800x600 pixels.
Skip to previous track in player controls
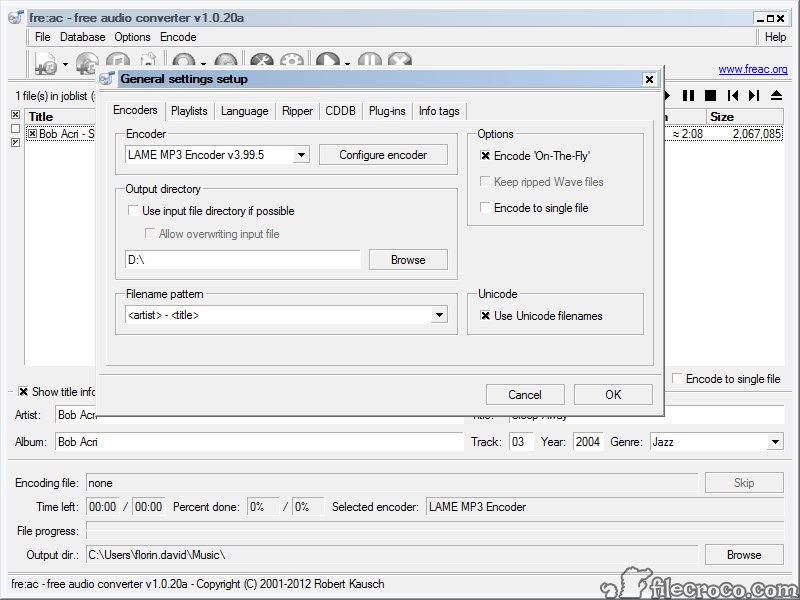pyautogui.click(x=733, y=95)
